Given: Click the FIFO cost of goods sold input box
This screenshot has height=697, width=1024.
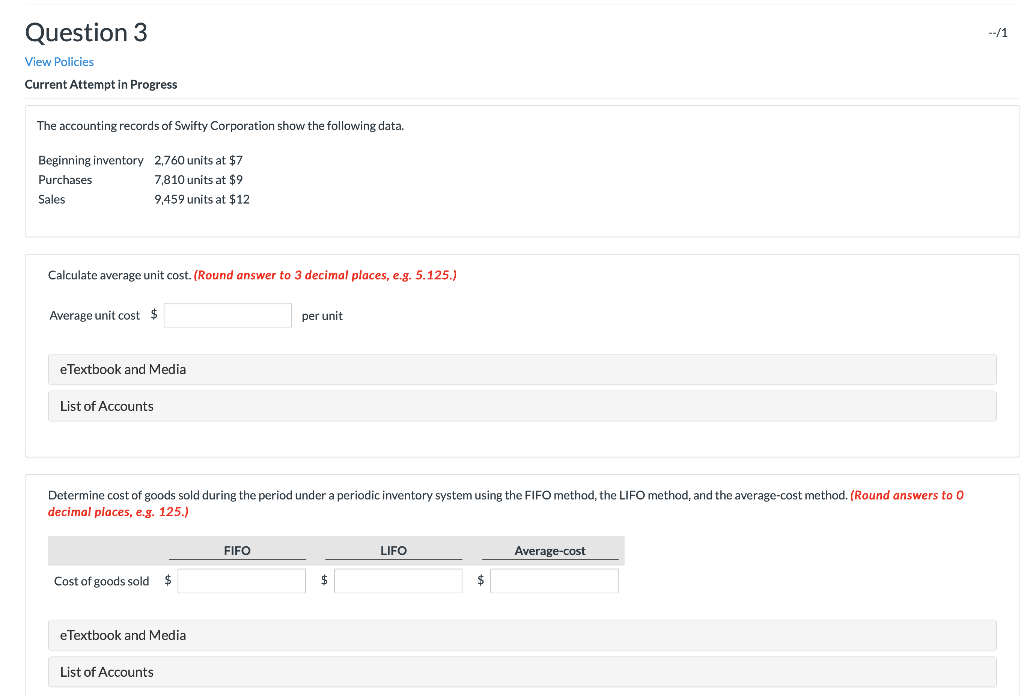Looking at the screenshot, I should point(241,580).
